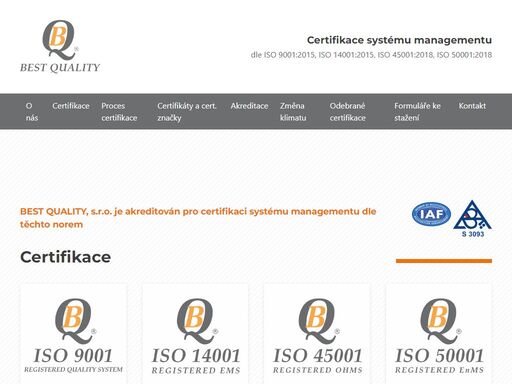Open 'Formuláře ke stažení' menu item
The height and width of the screenshot is (384, 512).
click(x=417, y=112)
